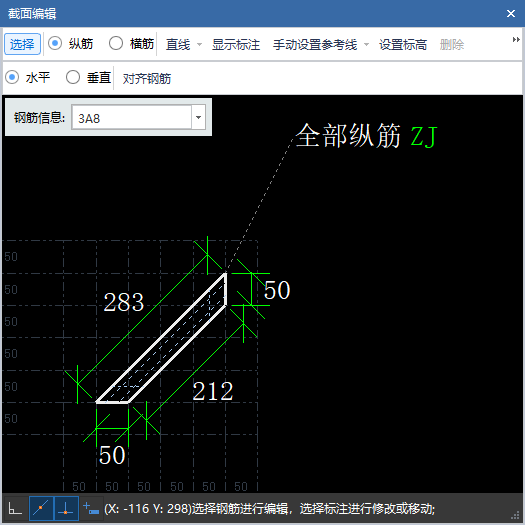Image resolution: width=525 pixels, height=525 pixels.
Task: Select the right-side 50 dimension label
Action: 277,290
